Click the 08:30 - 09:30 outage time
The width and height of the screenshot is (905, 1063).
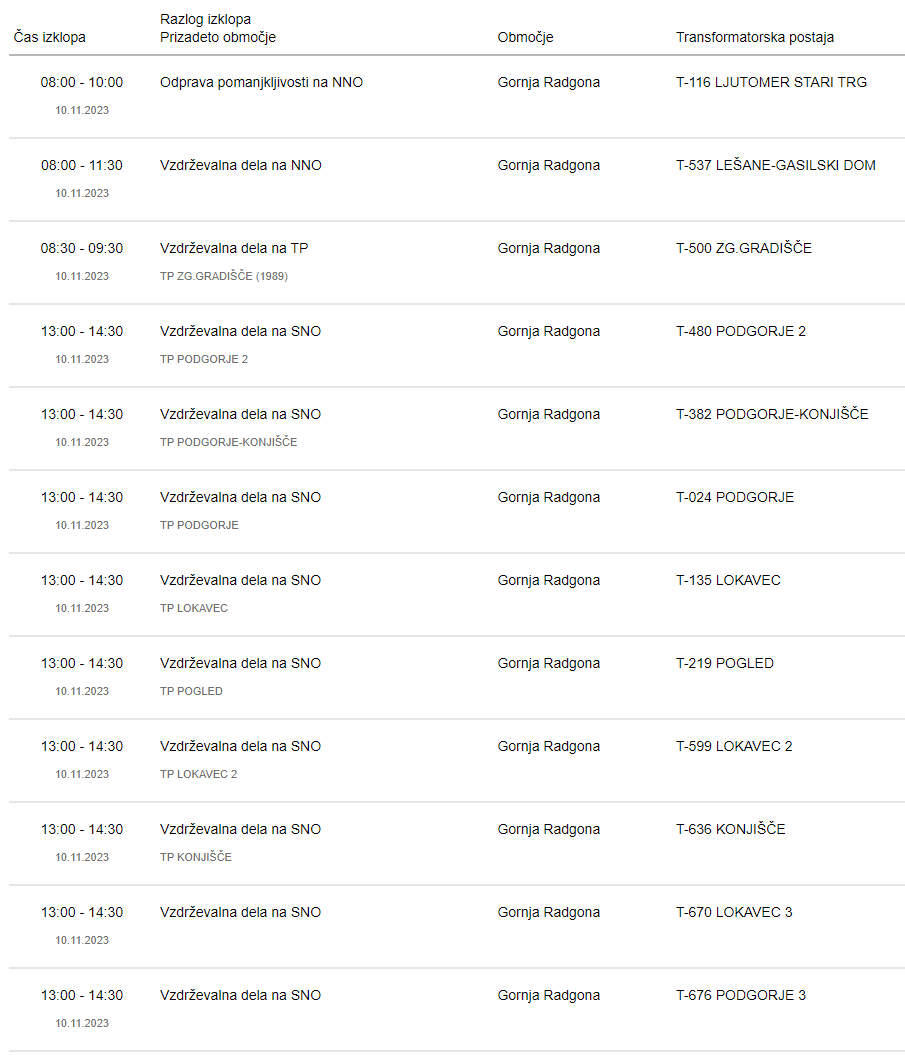[x=82, y=248]
